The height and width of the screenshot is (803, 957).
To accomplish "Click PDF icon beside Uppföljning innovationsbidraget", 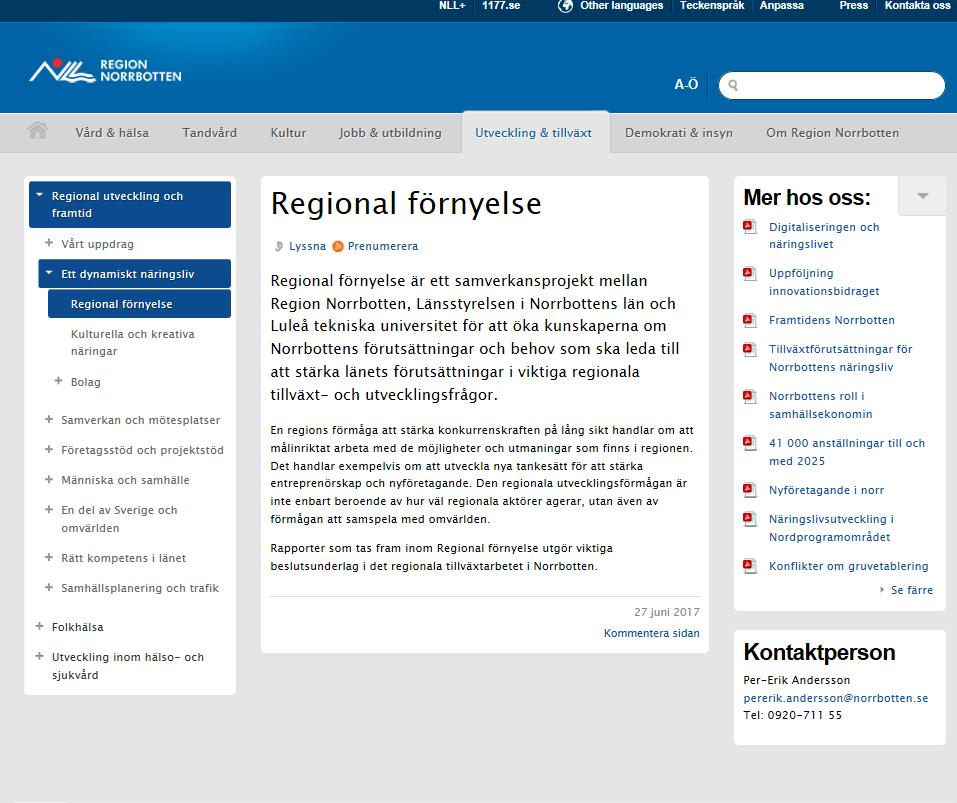I will [x=749, y=274].
